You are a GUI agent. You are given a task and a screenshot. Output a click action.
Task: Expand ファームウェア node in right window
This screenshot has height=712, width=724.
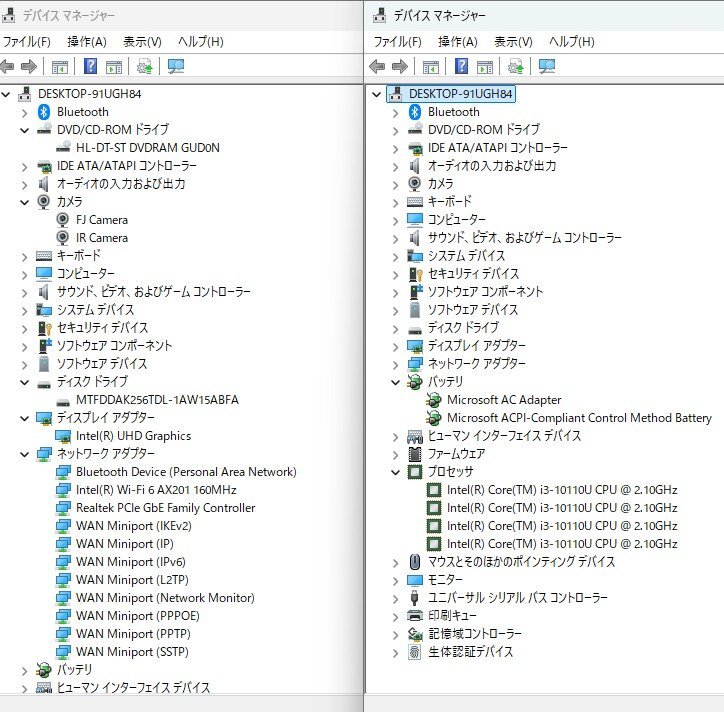coord(395,455)
